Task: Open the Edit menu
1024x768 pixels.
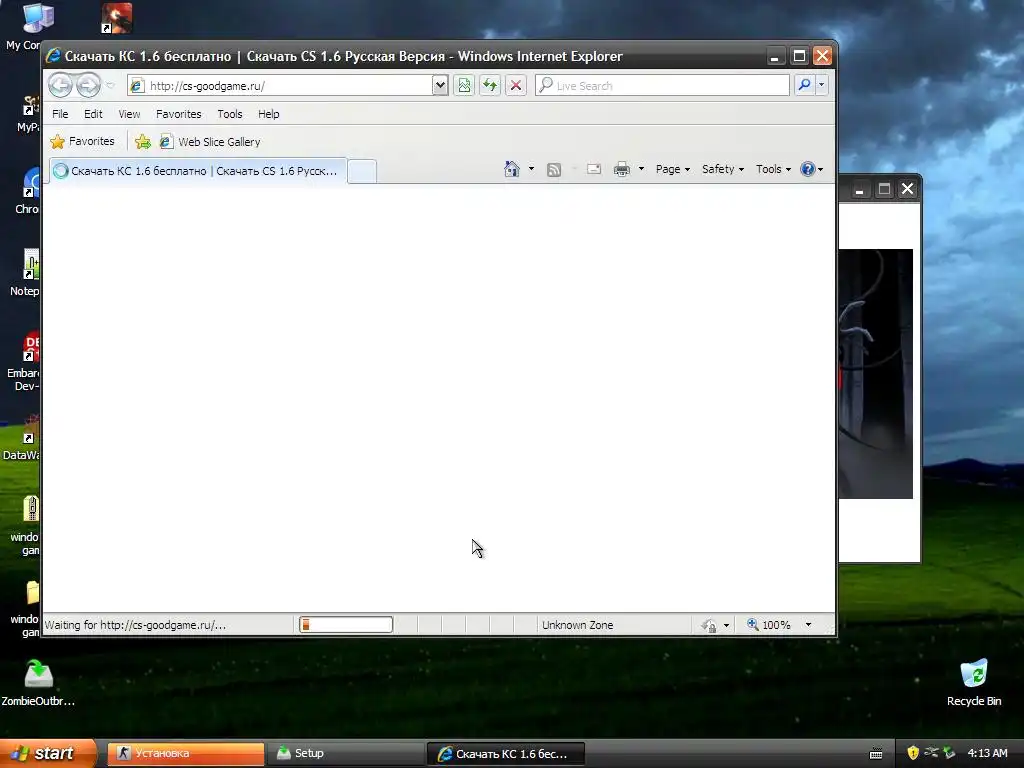Action: point(93,114)
